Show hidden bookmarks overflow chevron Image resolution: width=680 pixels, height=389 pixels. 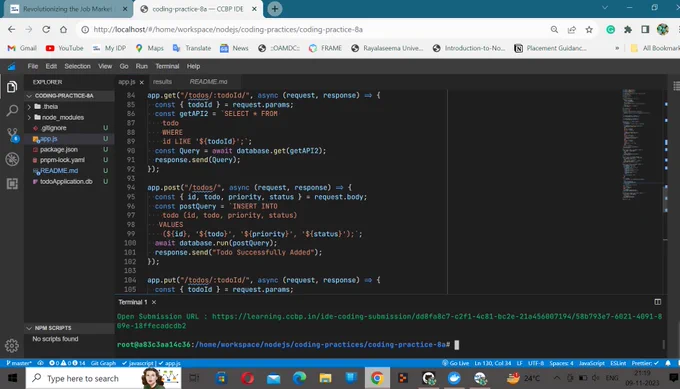coord(617,48)
